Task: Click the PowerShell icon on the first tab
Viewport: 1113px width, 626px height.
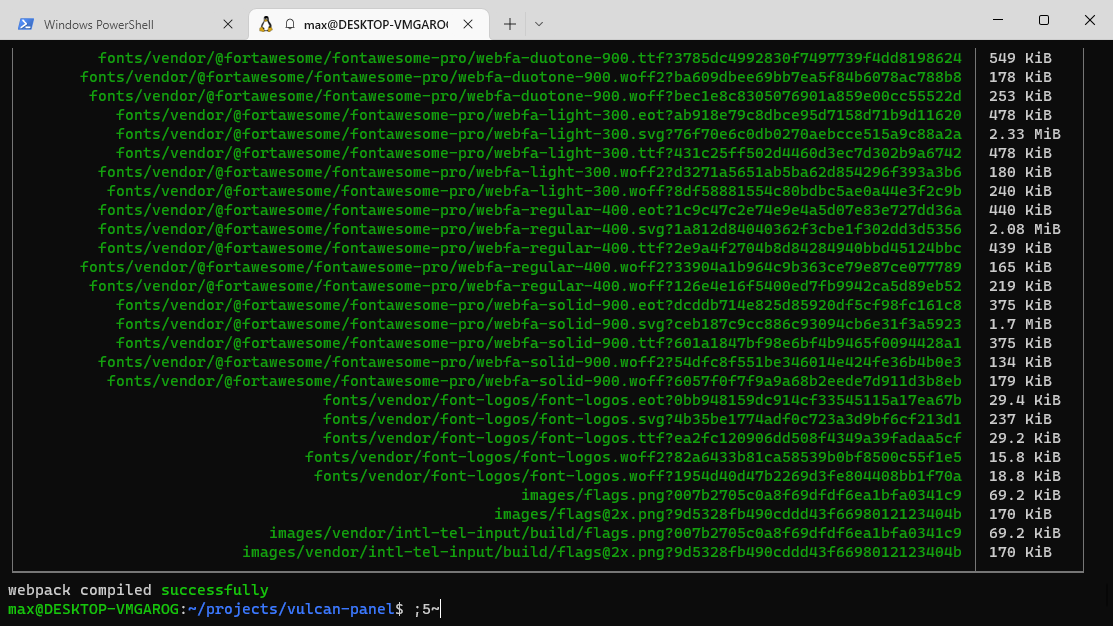Action: [26, 24]
